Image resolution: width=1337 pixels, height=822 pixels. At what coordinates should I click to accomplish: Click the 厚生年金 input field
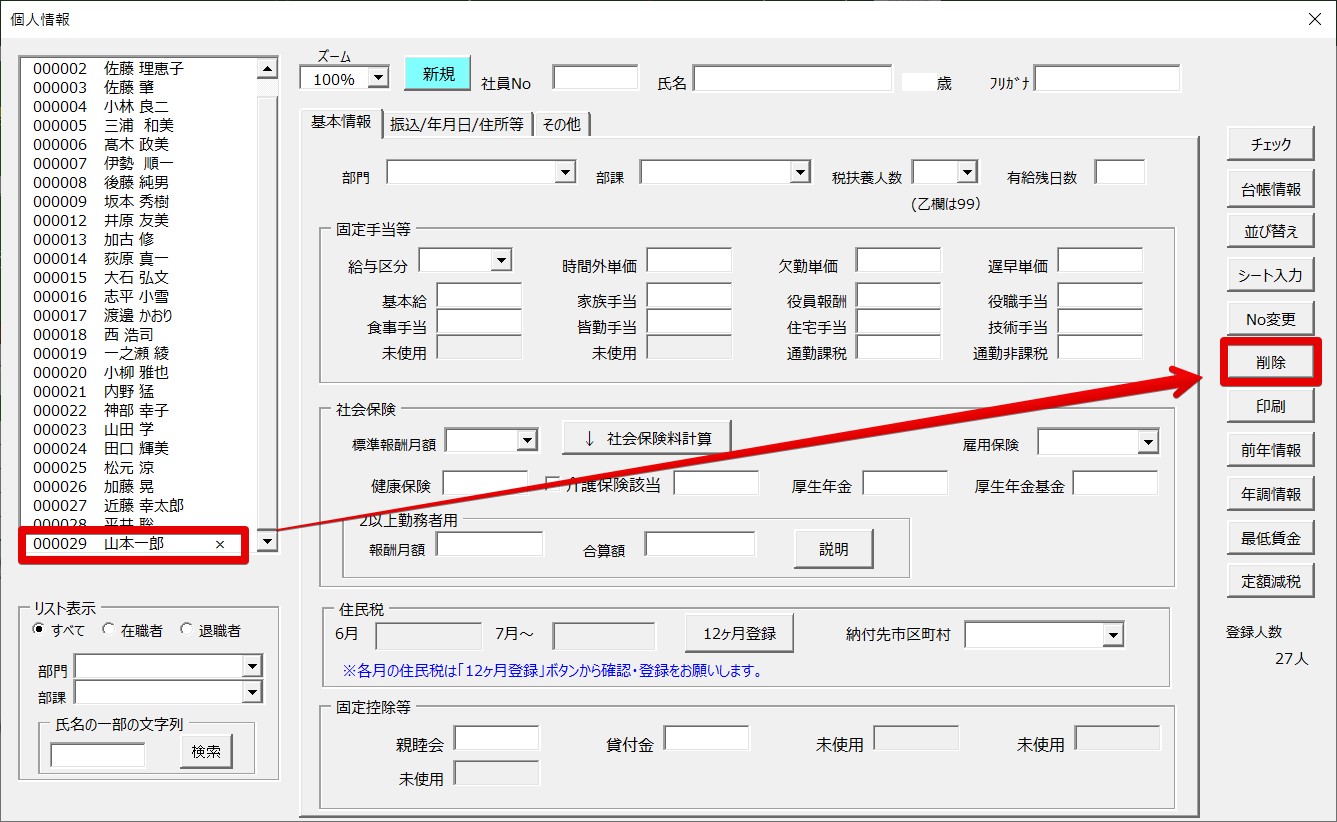pos(905,483)
